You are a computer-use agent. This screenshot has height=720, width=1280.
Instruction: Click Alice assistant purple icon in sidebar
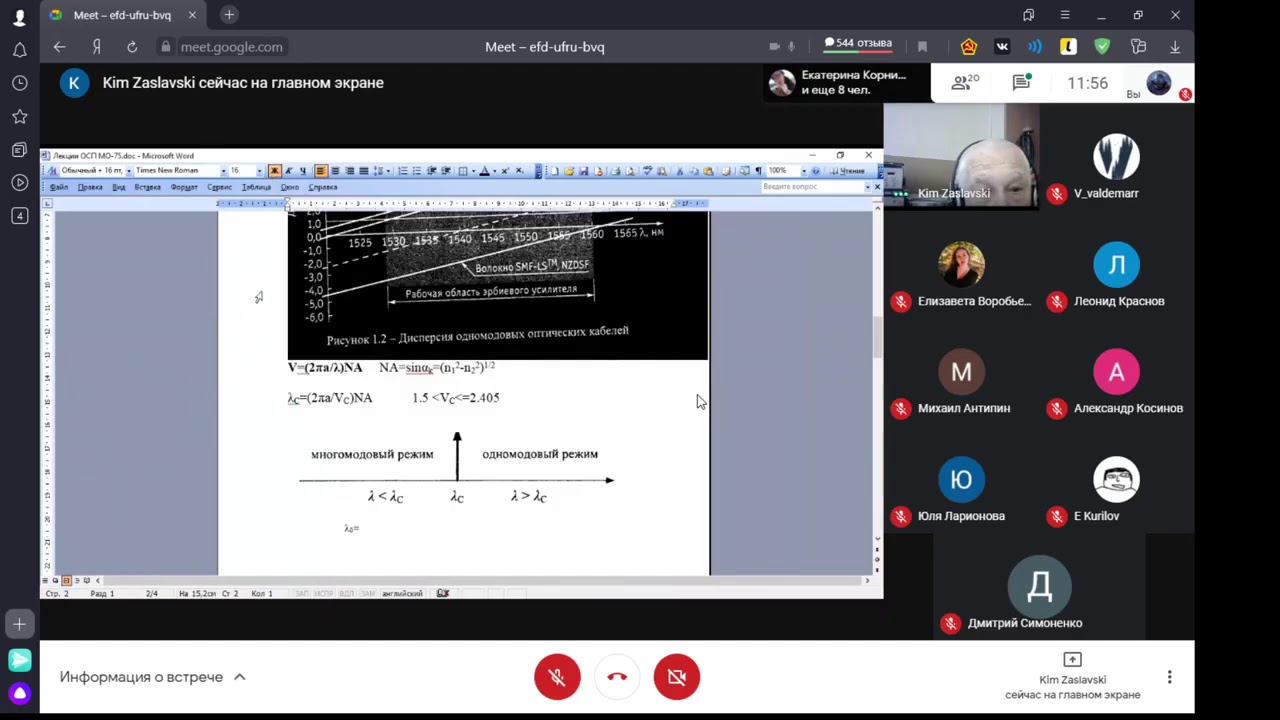19,693
